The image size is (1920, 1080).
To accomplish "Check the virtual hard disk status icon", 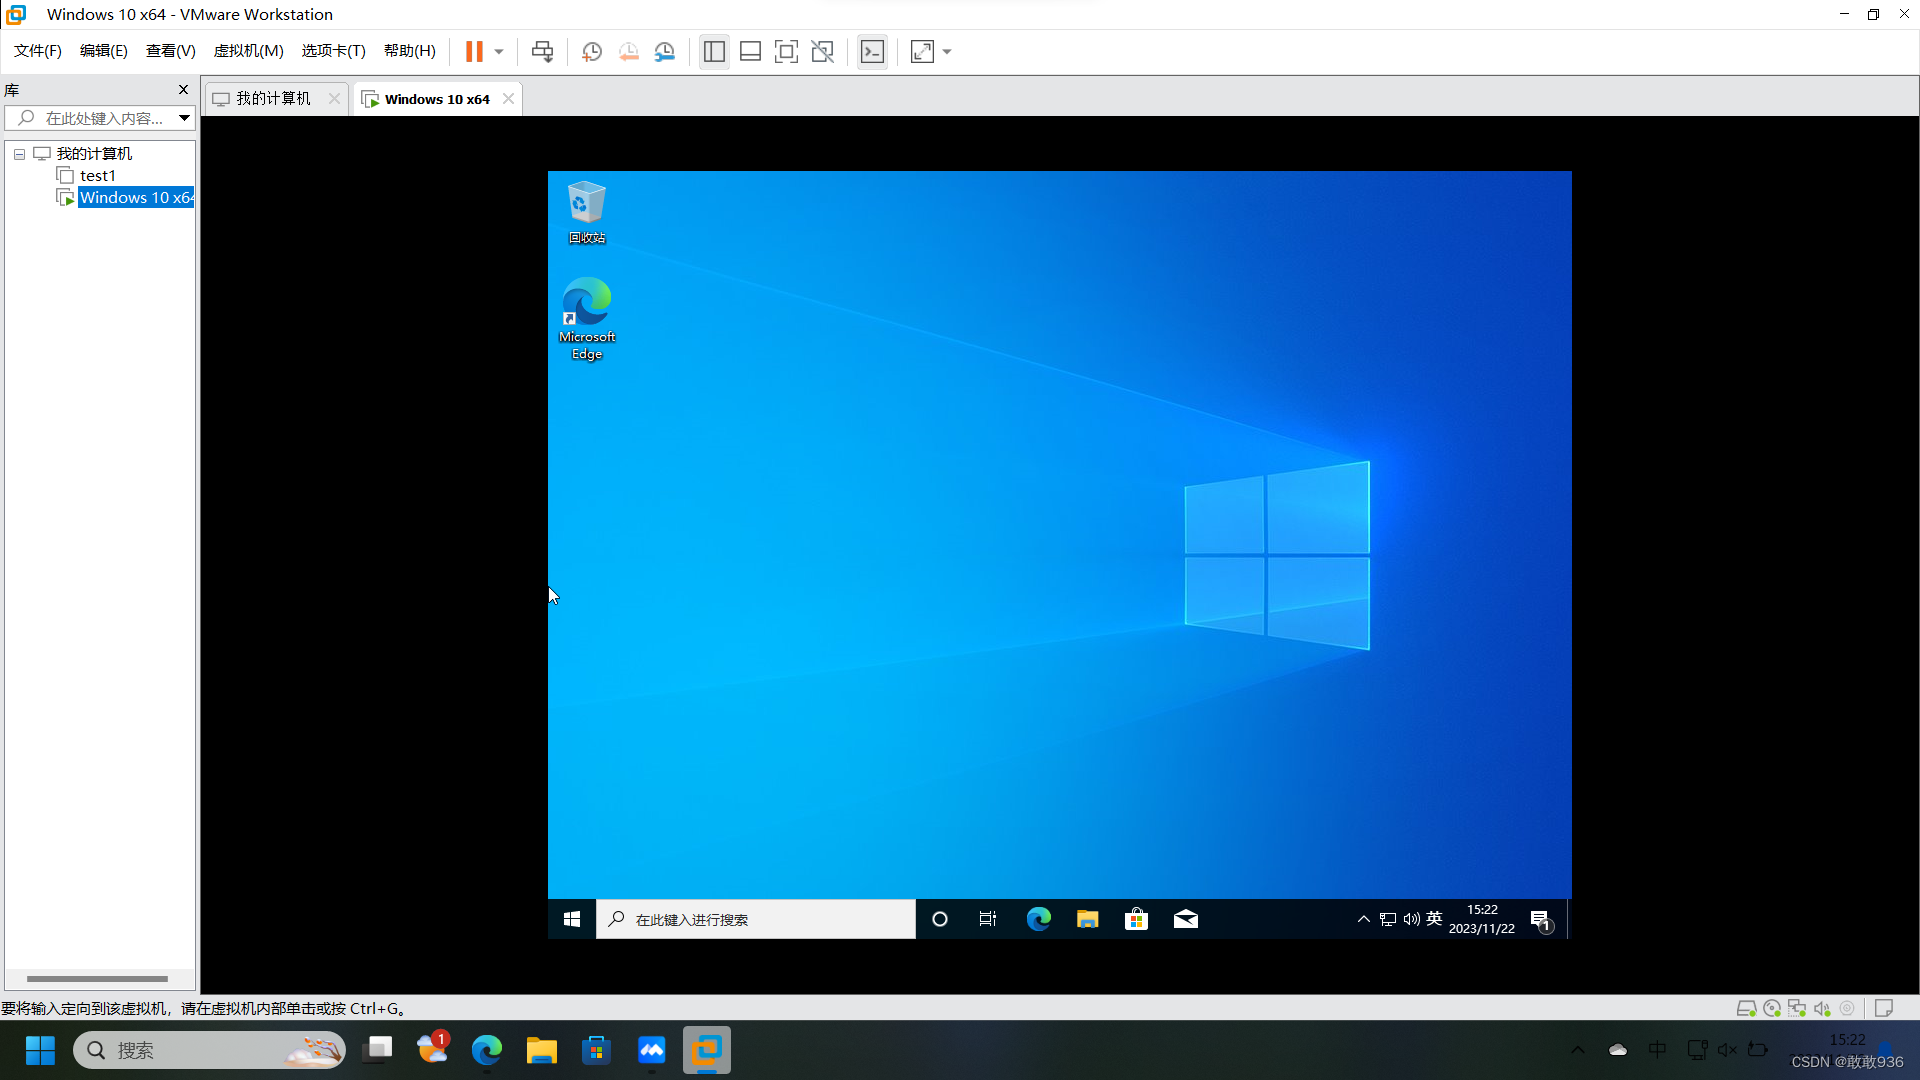I will pyautogui.click(x=1747, y=1008).
